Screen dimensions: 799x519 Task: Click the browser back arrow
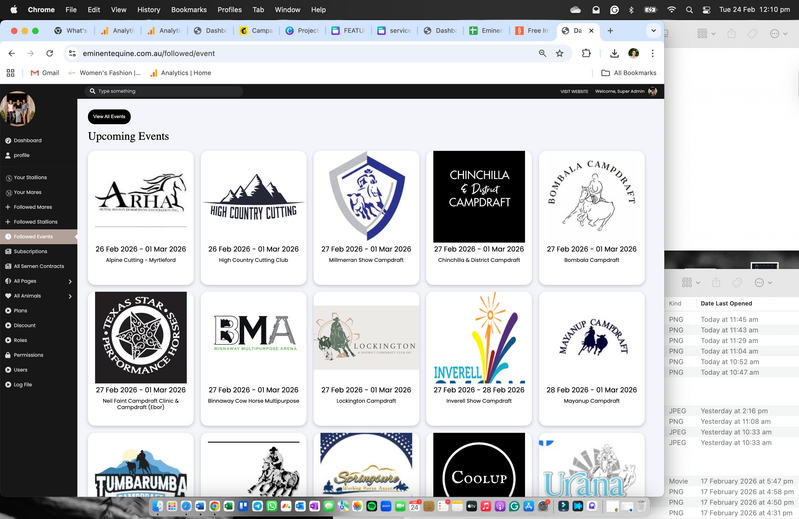coord(12,53)
